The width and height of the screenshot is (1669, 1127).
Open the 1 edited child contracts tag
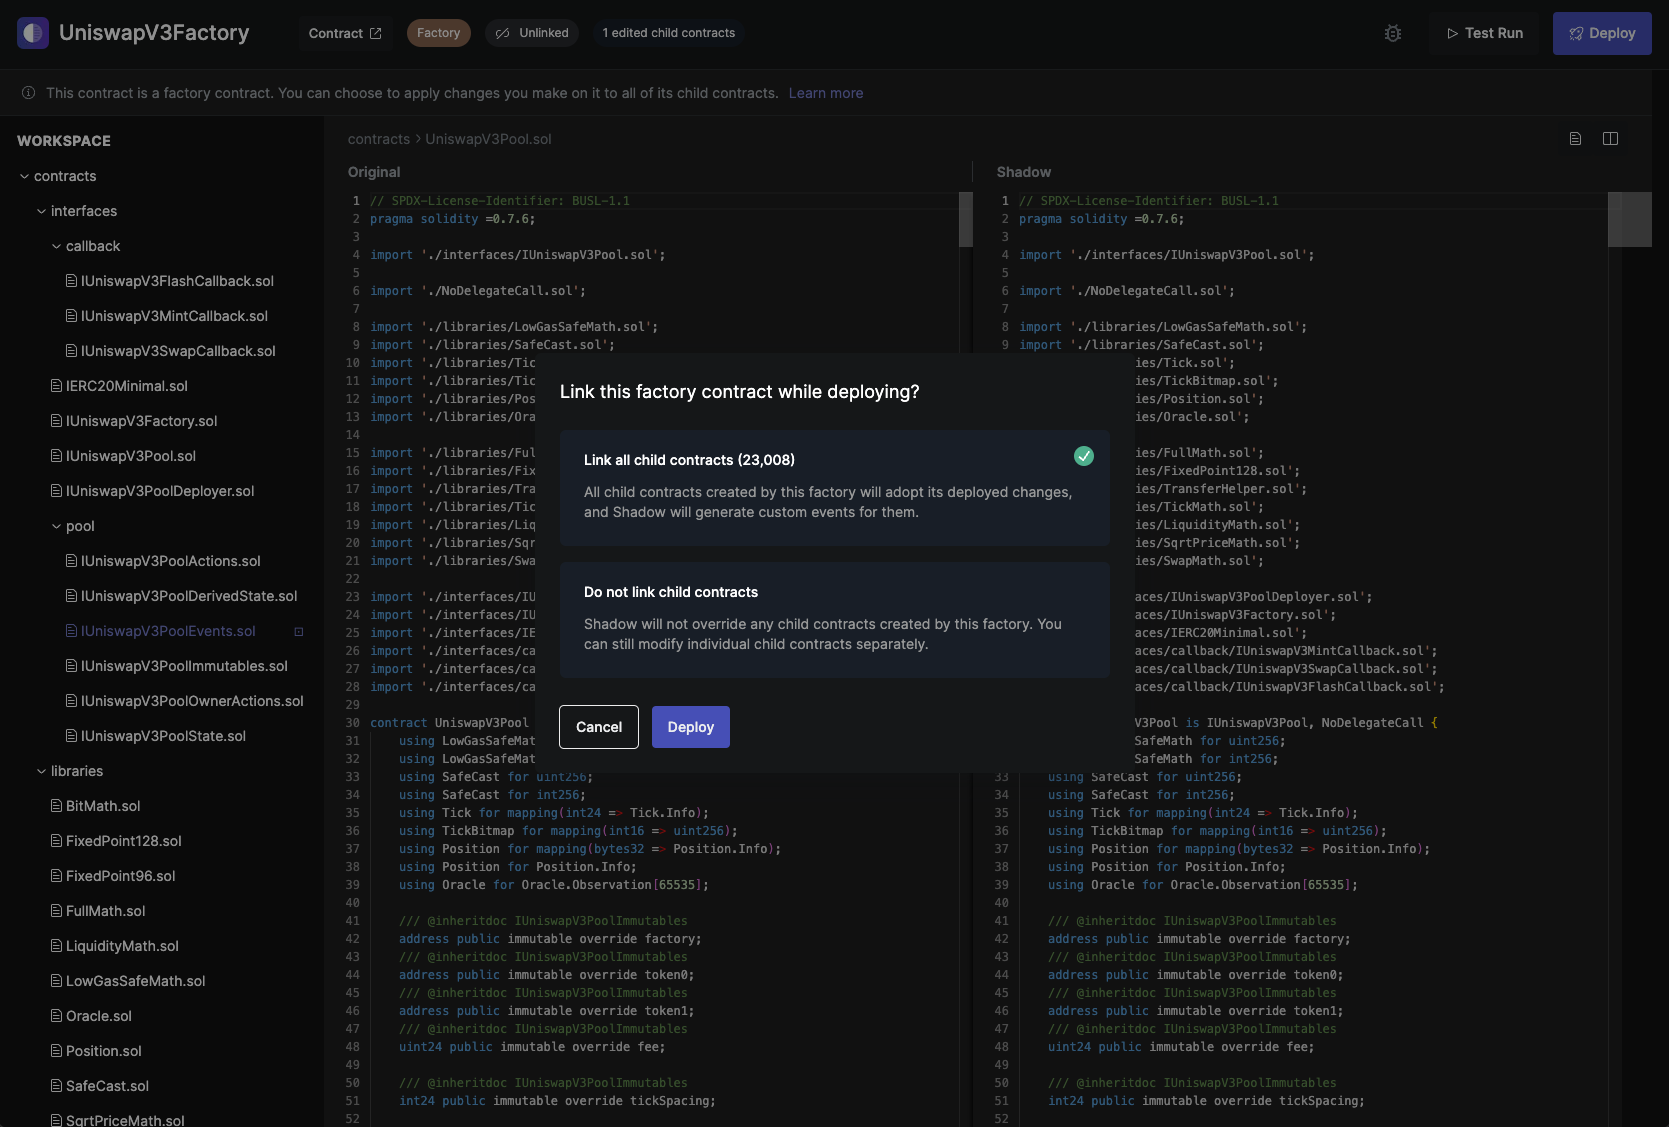click(668, 33)
